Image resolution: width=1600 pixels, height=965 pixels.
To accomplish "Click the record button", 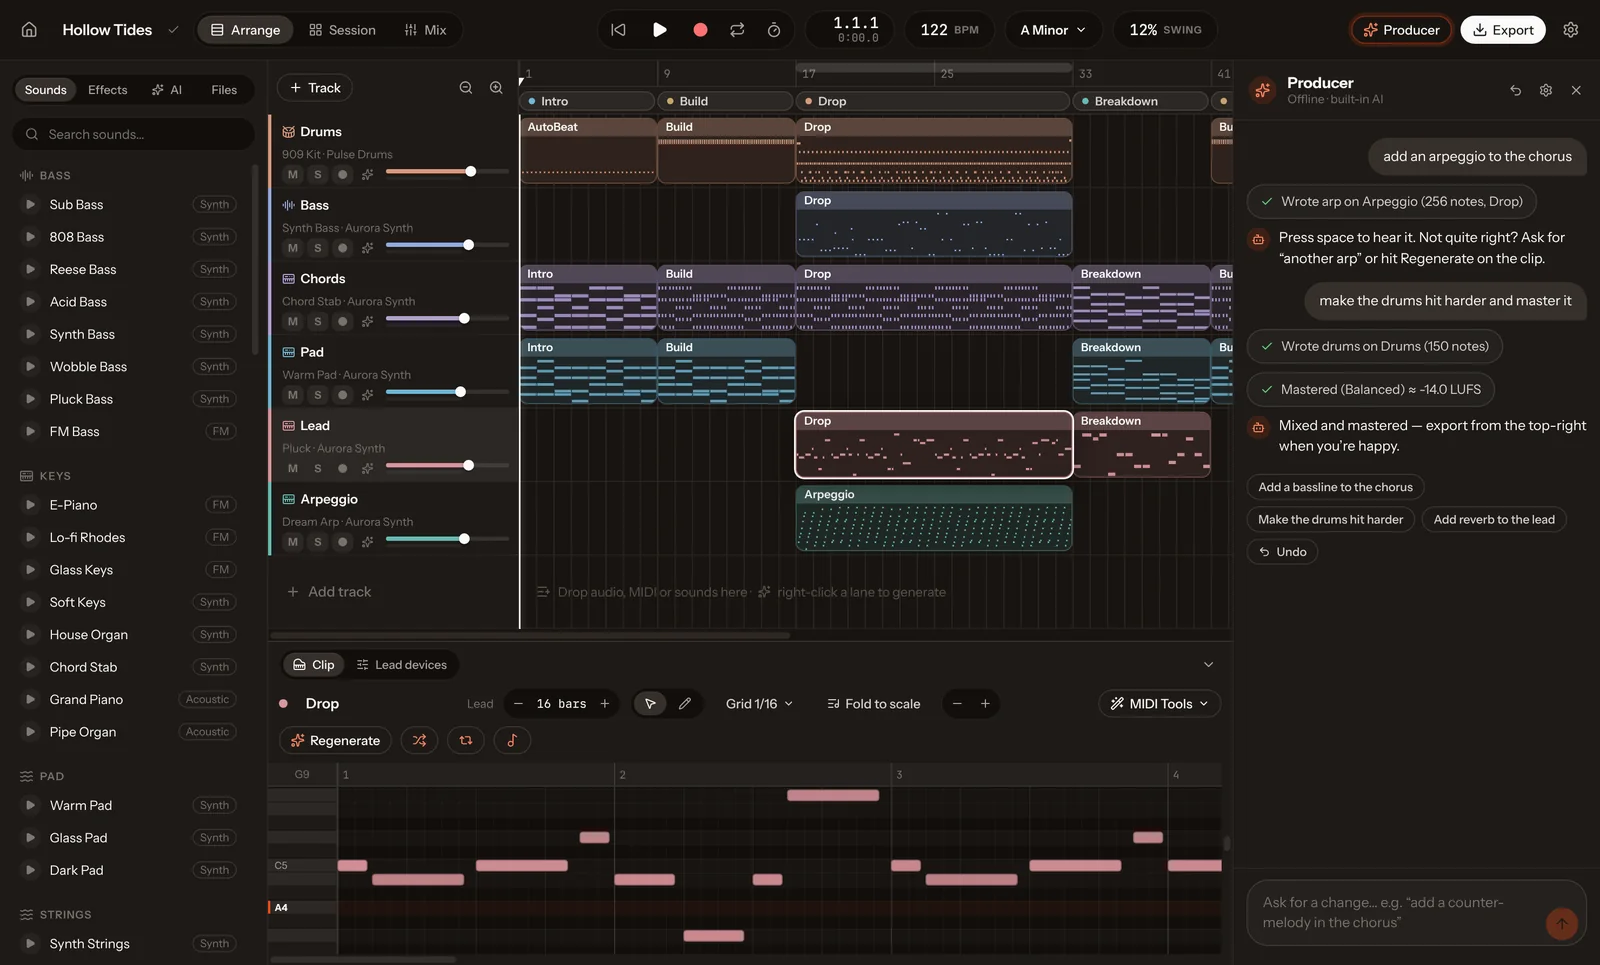I will point(700,30).
